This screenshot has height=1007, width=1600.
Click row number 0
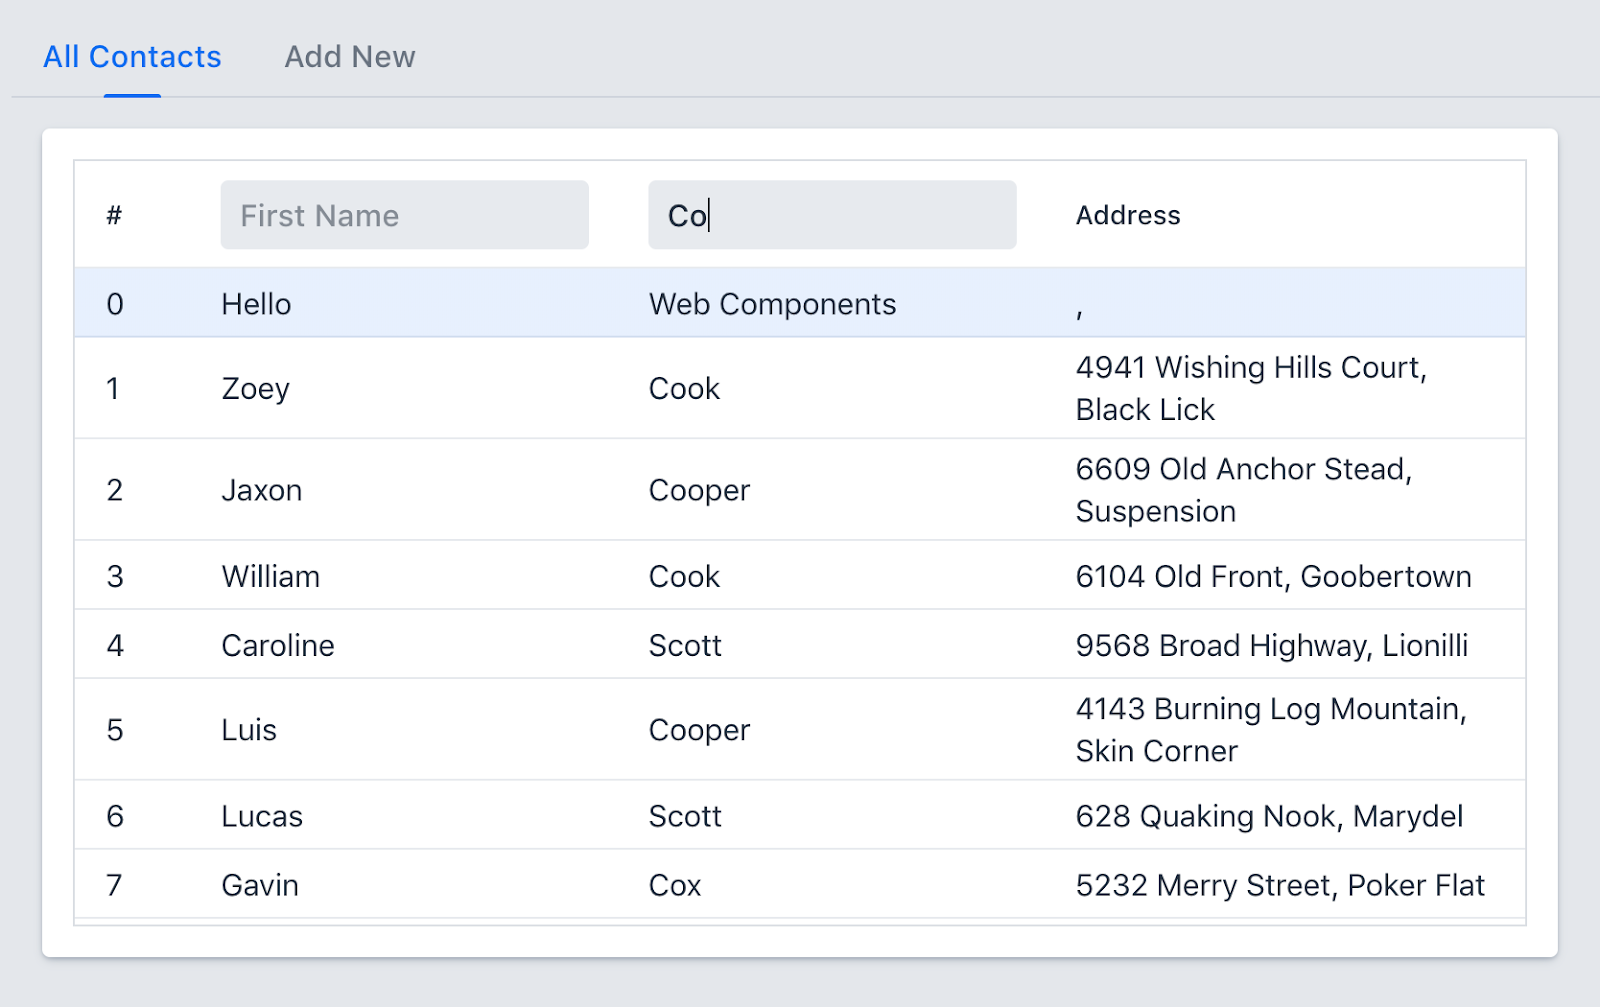[x=115, y=304]
